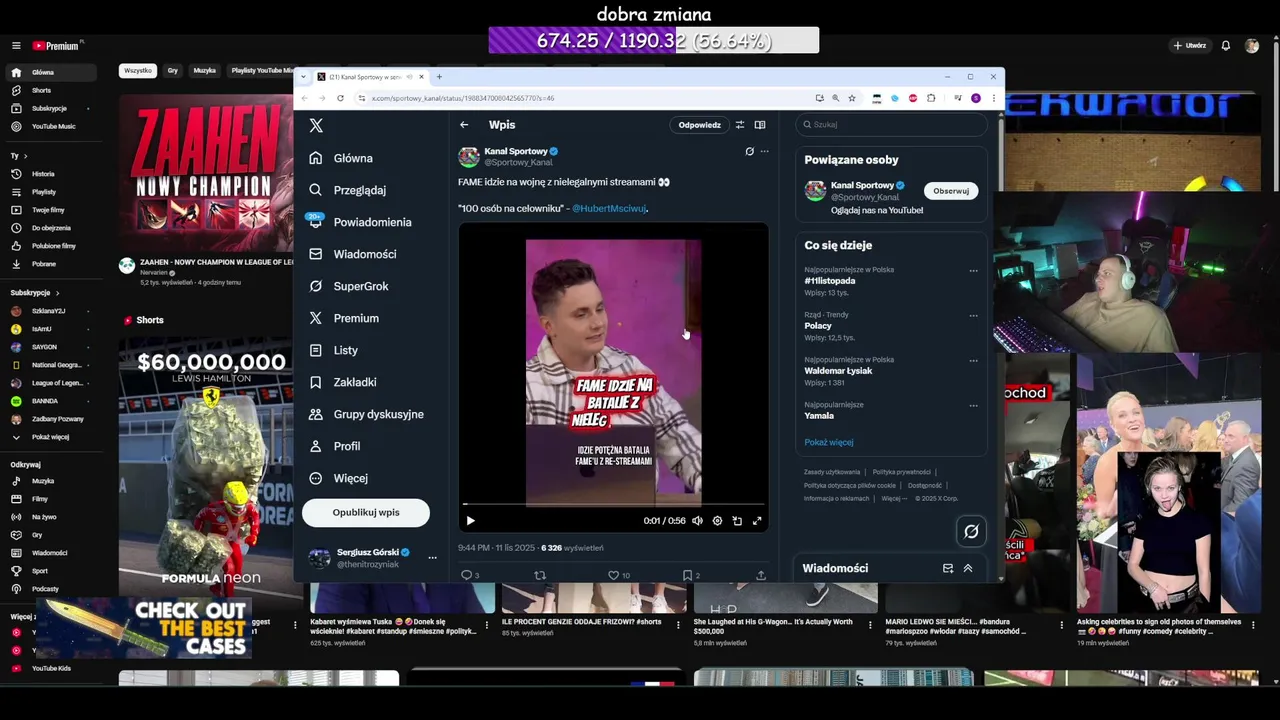The height and width of the screenshot is (720, 1280).
Task: Click the Szukaj search field on X
Action: [891, 125]
